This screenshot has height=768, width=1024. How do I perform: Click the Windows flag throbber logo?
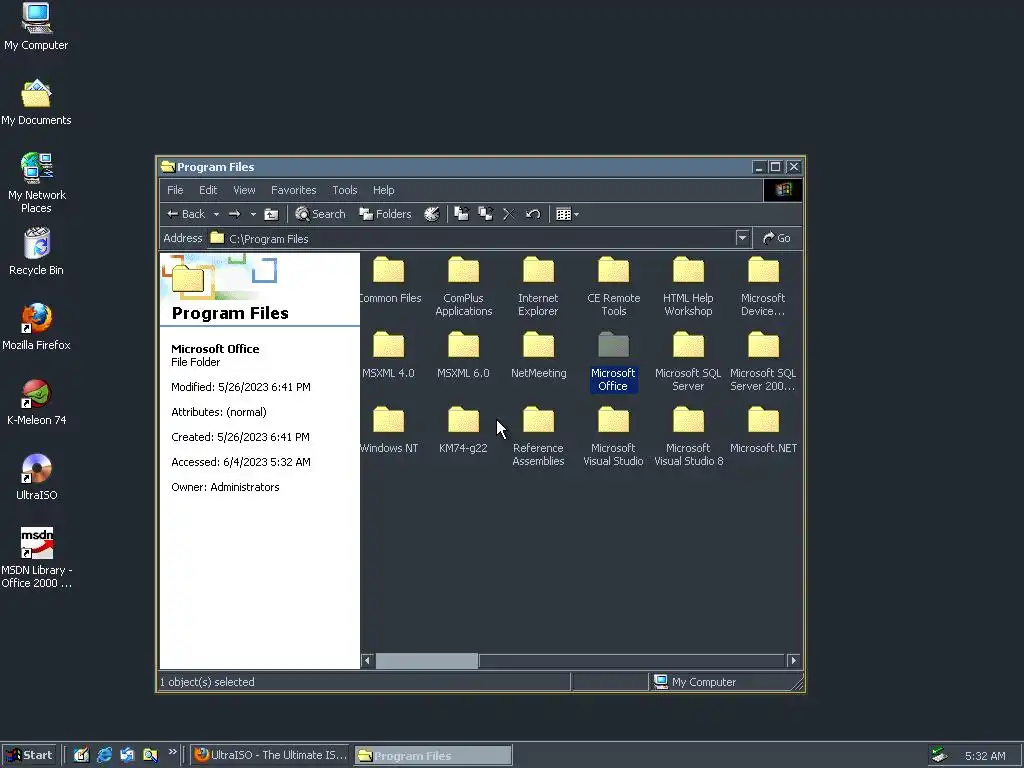(x=783, y=190)
